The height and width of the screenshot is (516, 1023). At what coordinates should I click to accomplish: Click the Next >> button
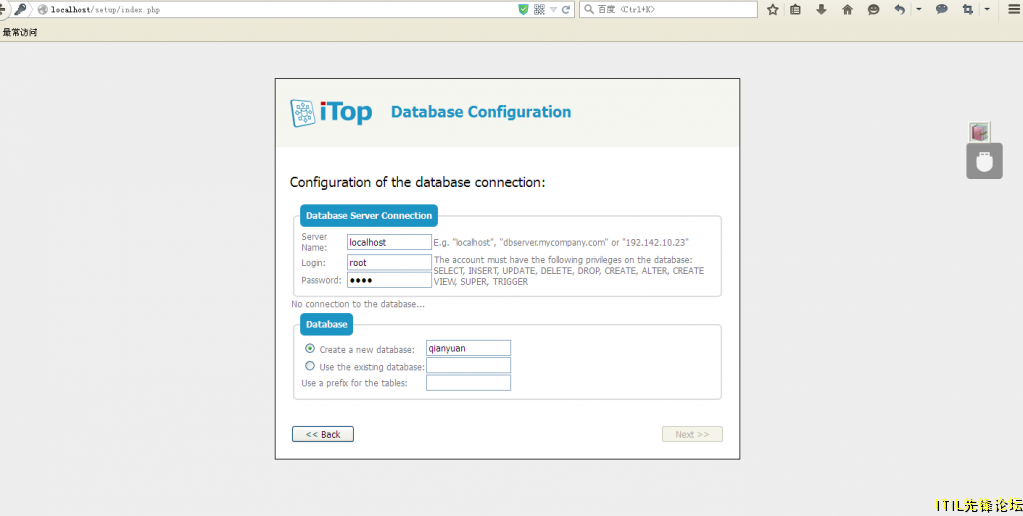692,434
